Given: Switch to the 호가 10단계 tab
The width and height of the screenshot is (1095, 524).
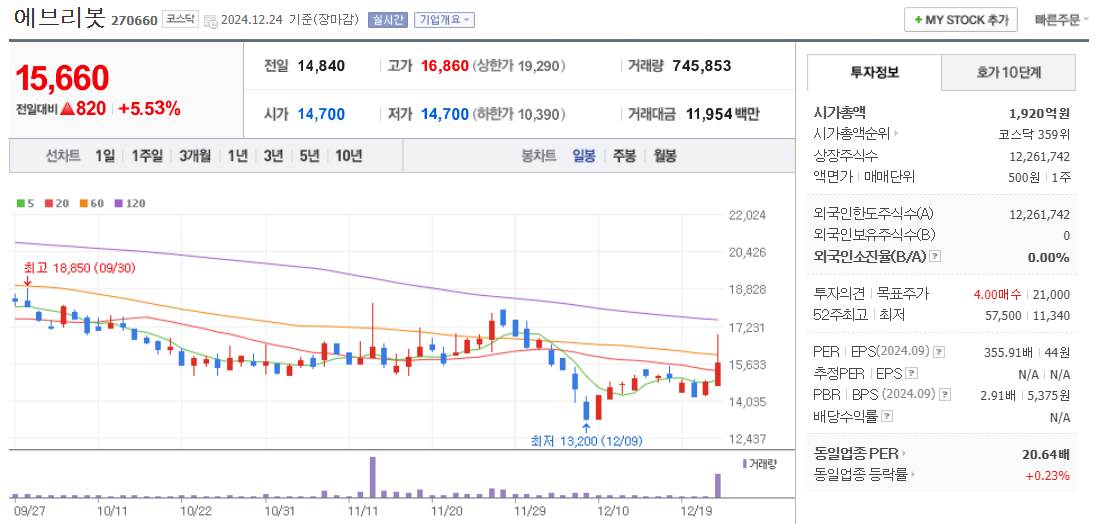Looking at the screenshot, I should 1008,72.
